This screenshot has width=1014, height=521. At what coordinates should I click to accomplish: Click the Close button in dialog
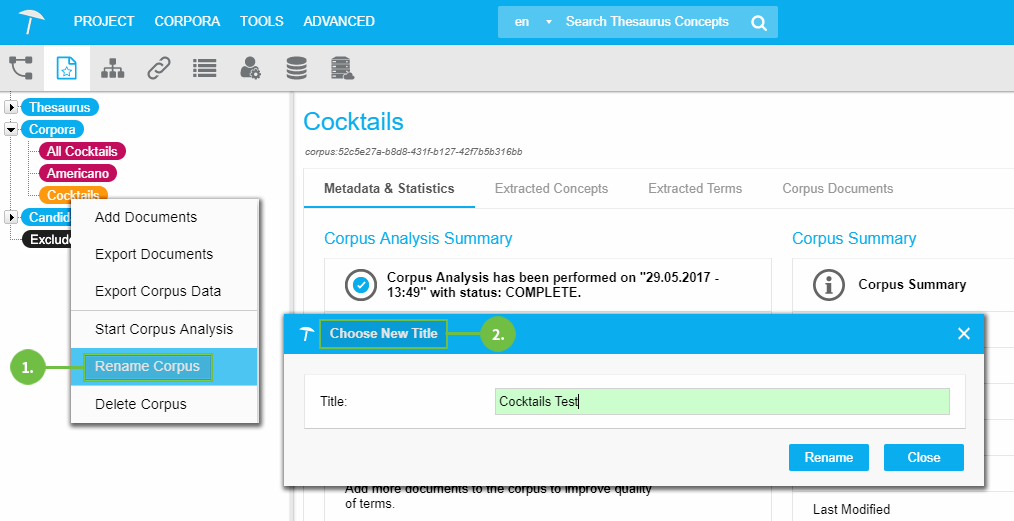(x=923, y=457)
